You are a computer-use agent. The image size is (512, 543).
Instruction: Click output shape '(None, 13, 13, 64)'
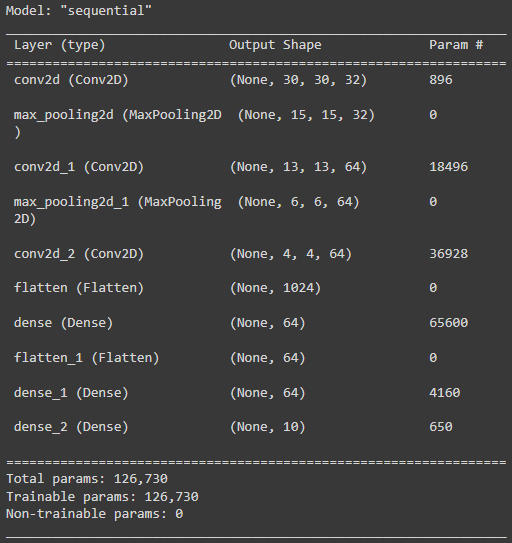pyautogui.click(x=298, y=167)
